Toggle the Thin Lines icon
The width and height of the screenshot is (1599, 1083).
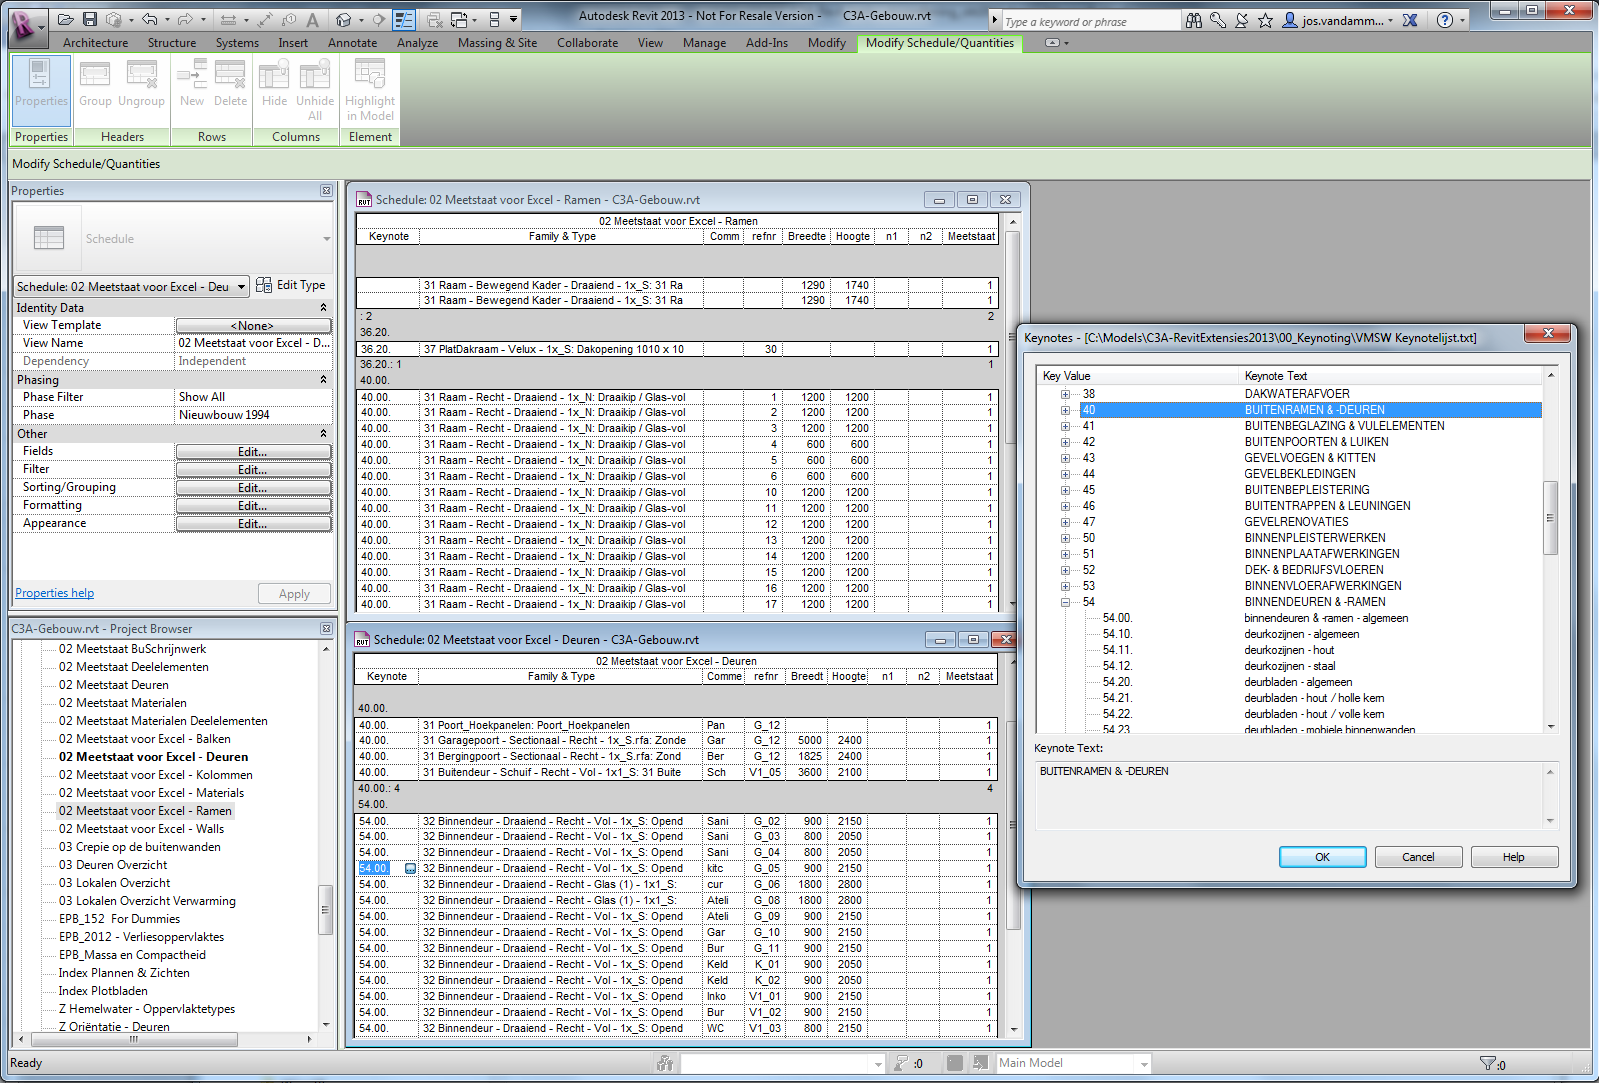tap(404, 19)
